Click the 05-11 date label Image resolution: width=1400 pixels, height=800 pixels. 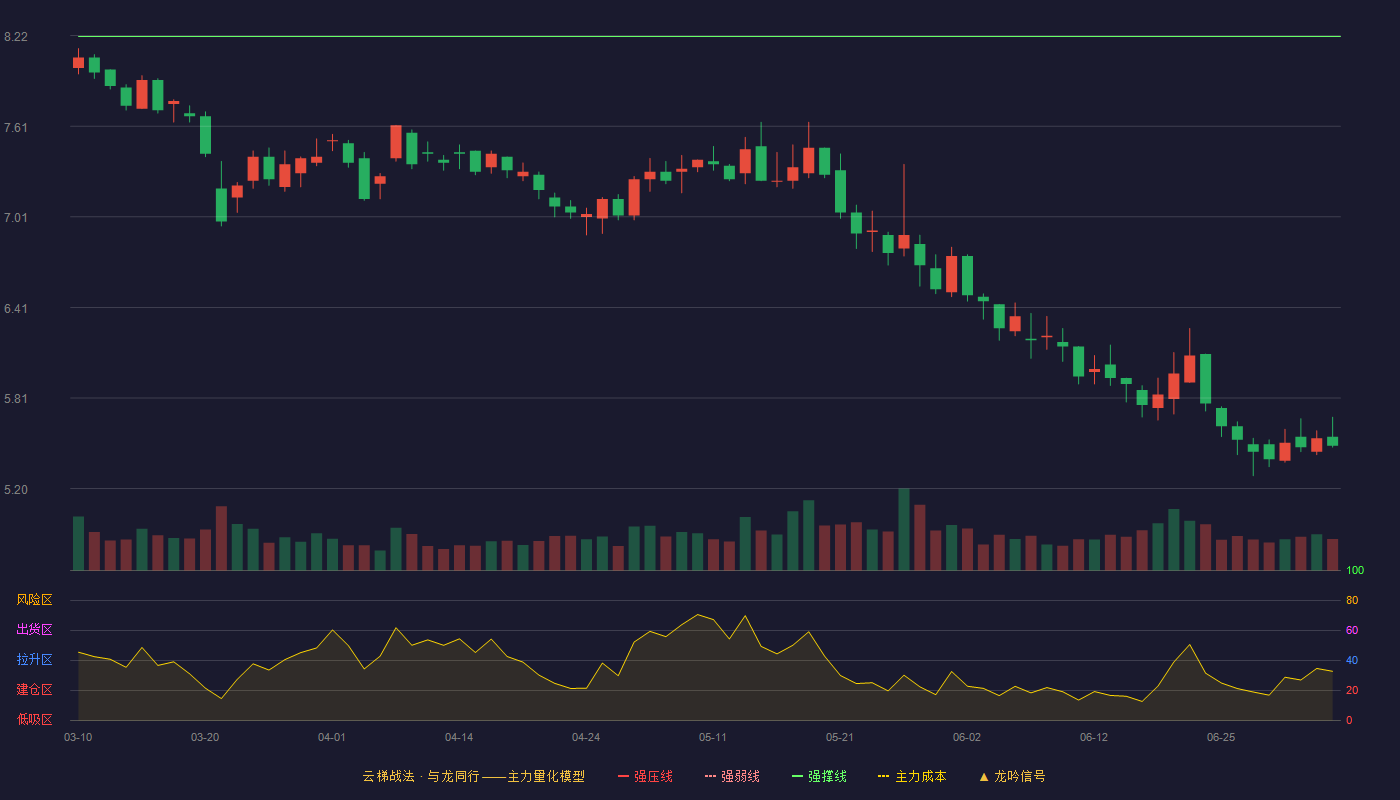click(x=713, y=737)
